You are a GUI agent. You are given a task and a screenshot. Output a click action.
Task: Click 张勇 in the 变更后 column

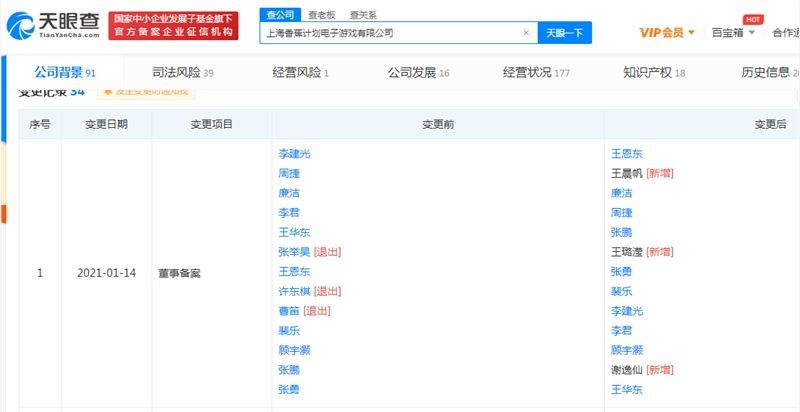tap(621, 272)
